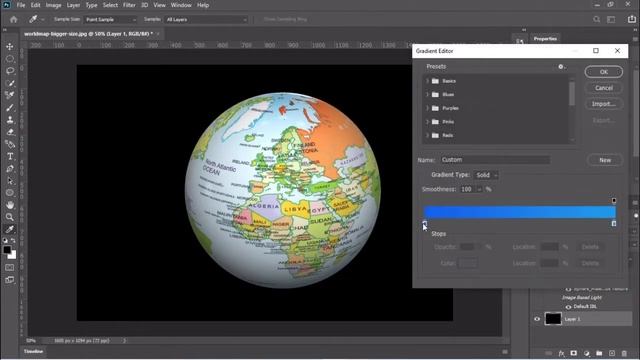Select the Eyedropper tool in toolbar
The height and width of the screenshot is (360, 640).
(10, 229)
